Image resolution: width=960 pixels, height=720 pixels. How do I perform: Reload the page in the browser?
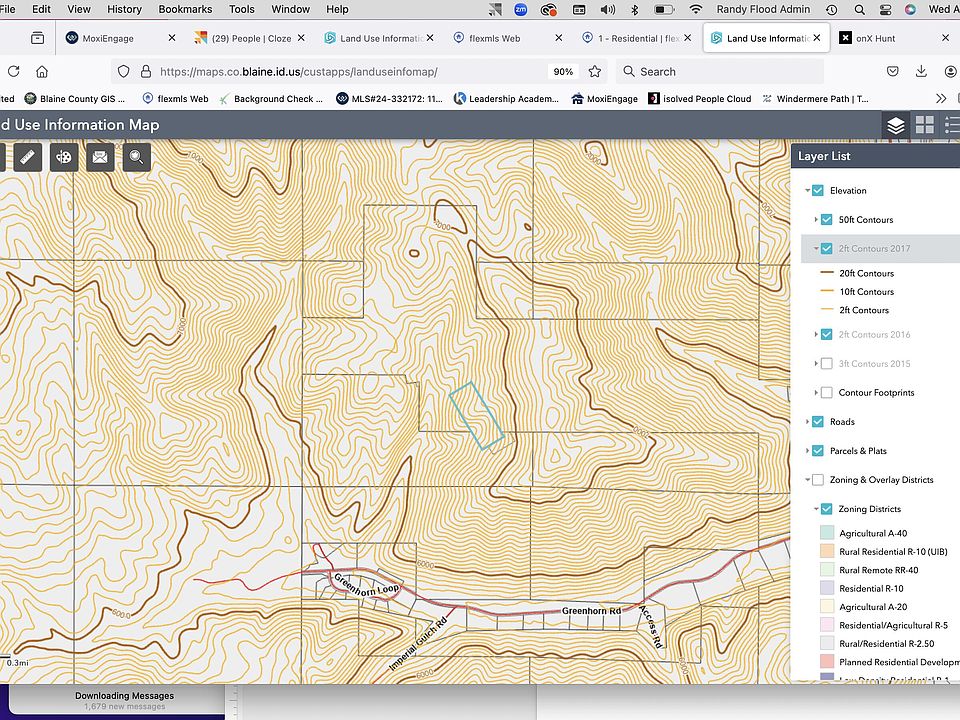(x=13, y=72)
